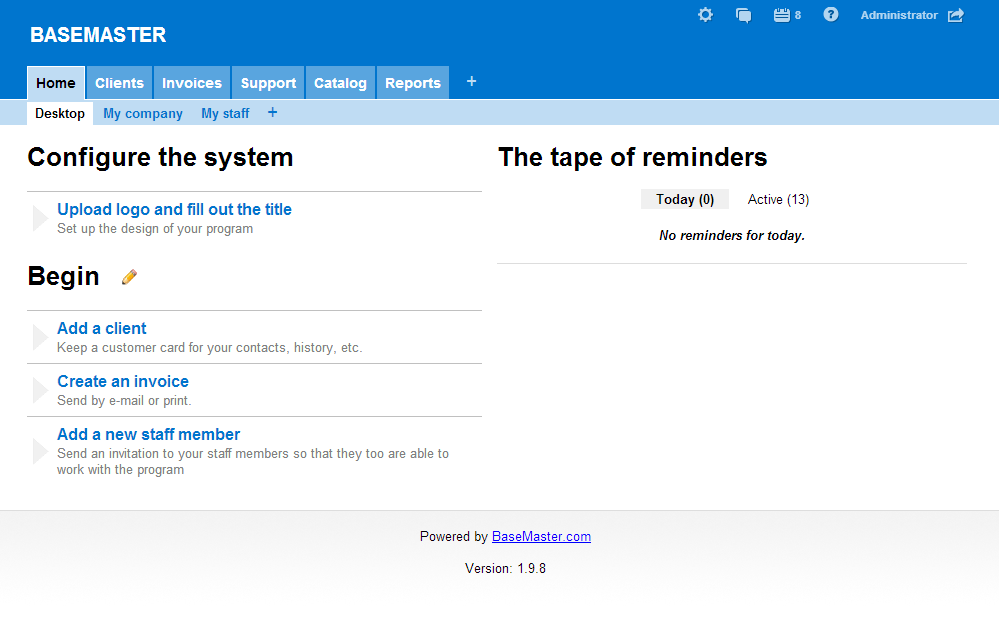Click the BASEMASTER logo title
Screen dimensions: 999x633
98,35
